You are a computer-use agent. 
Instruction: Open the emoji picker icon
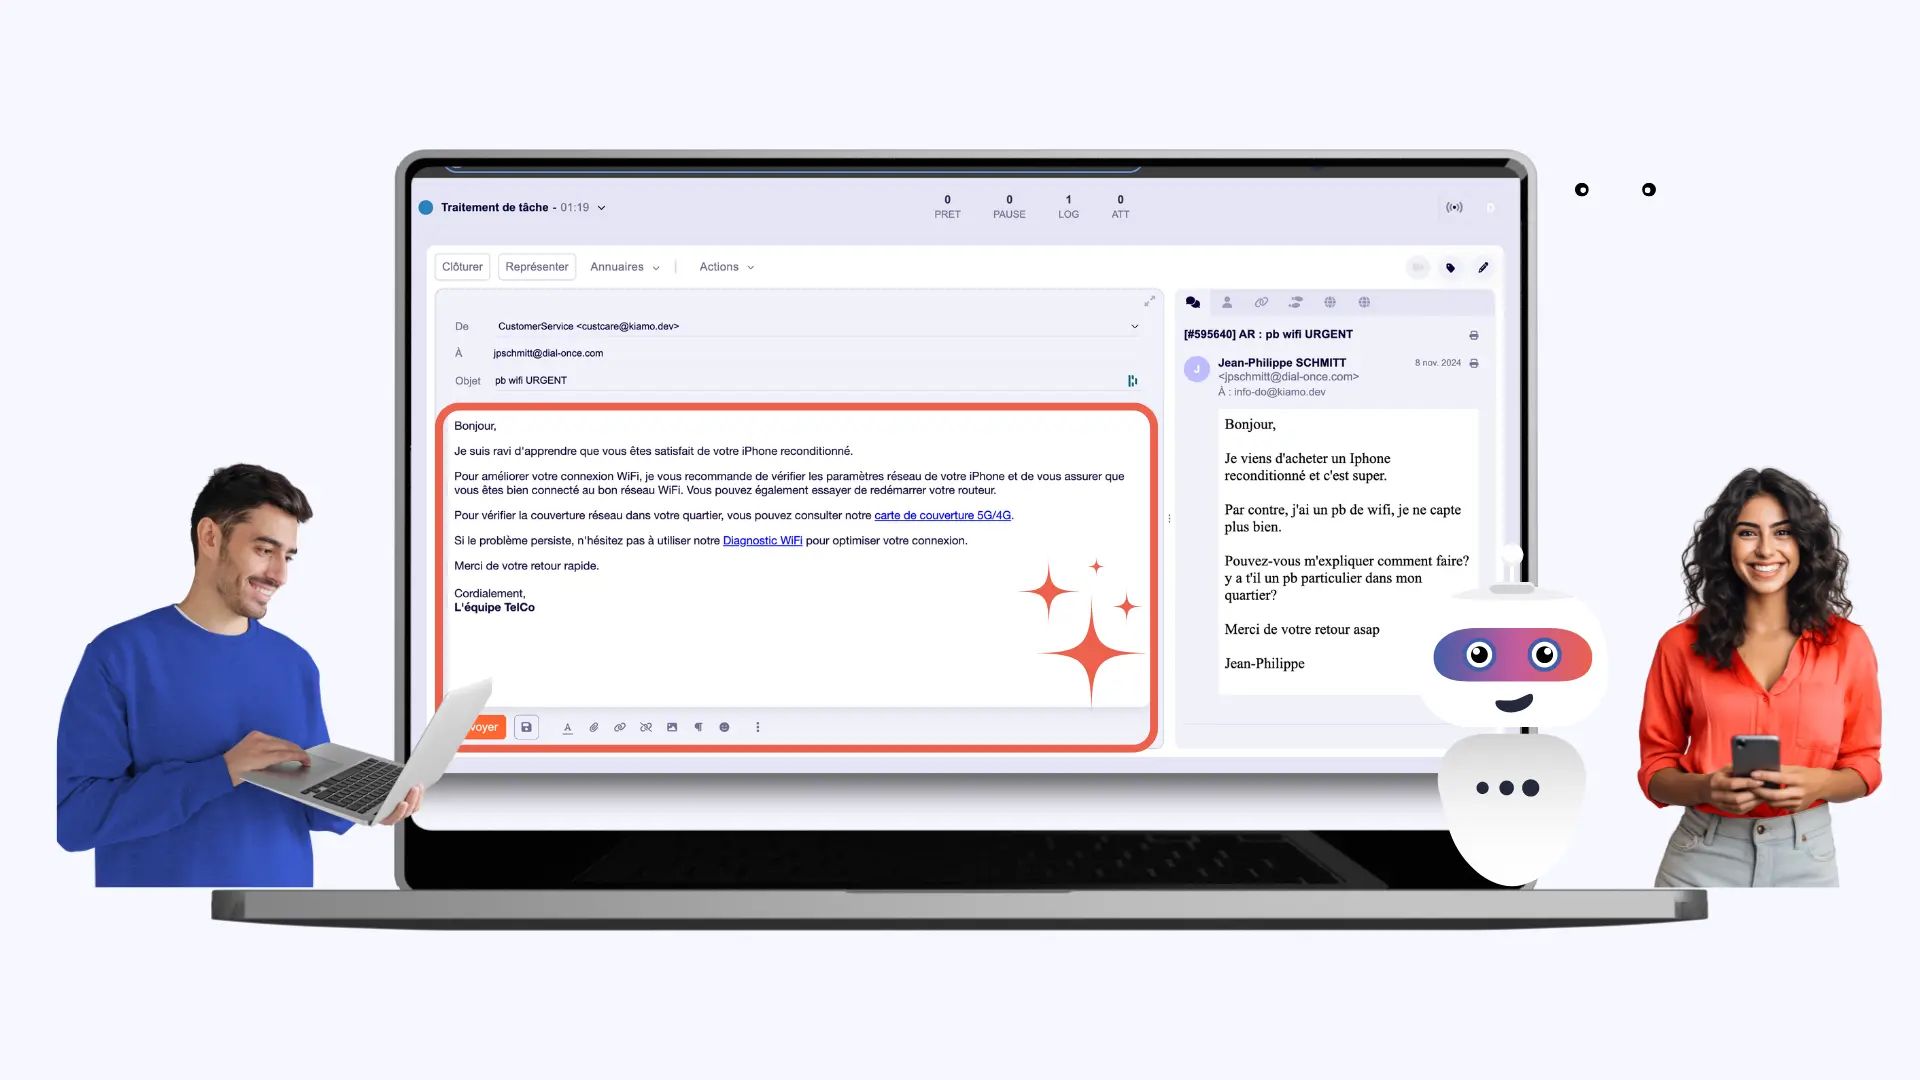pyautogui.click(x=724, y=727)
